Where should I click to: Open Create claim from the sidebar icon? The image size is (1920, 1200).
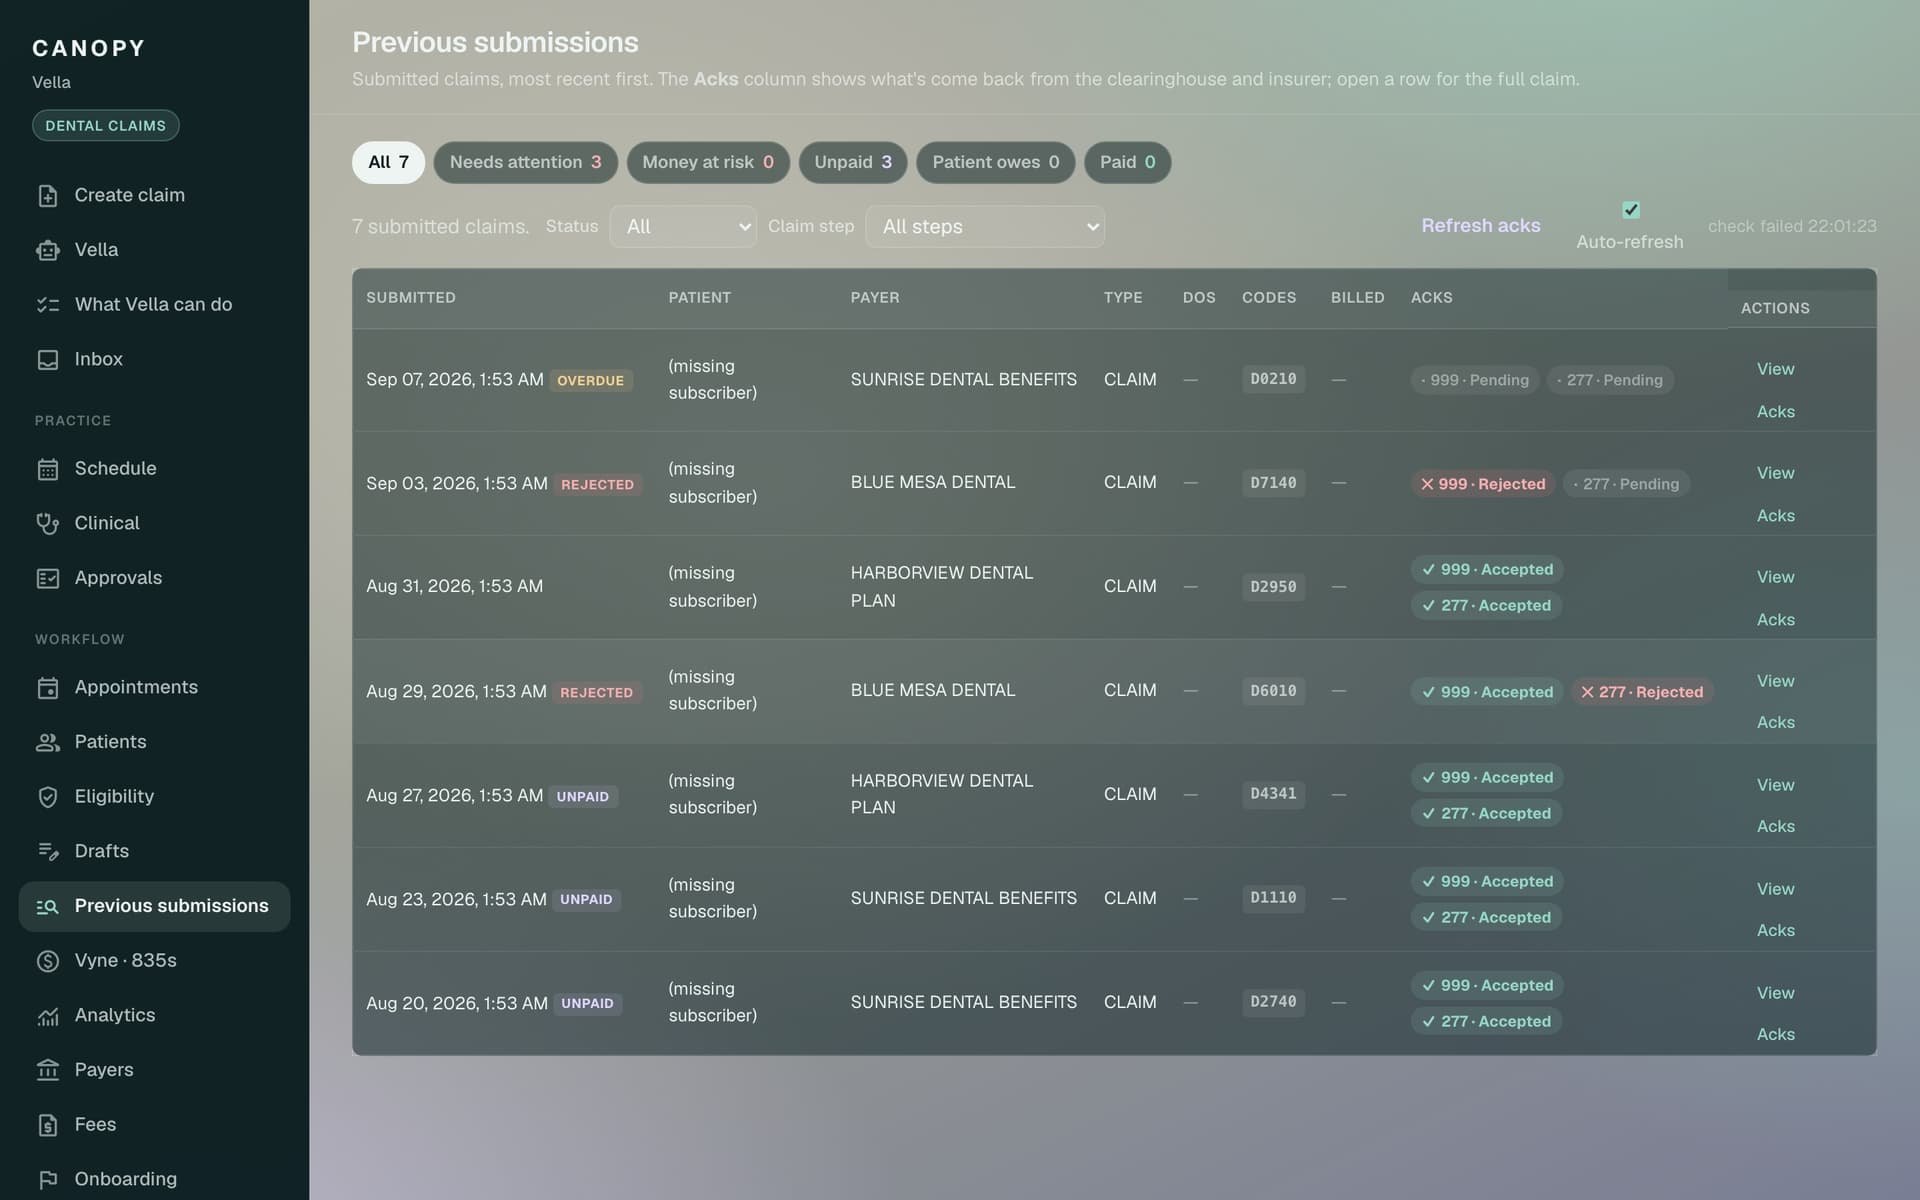click(x=48, y=196)
